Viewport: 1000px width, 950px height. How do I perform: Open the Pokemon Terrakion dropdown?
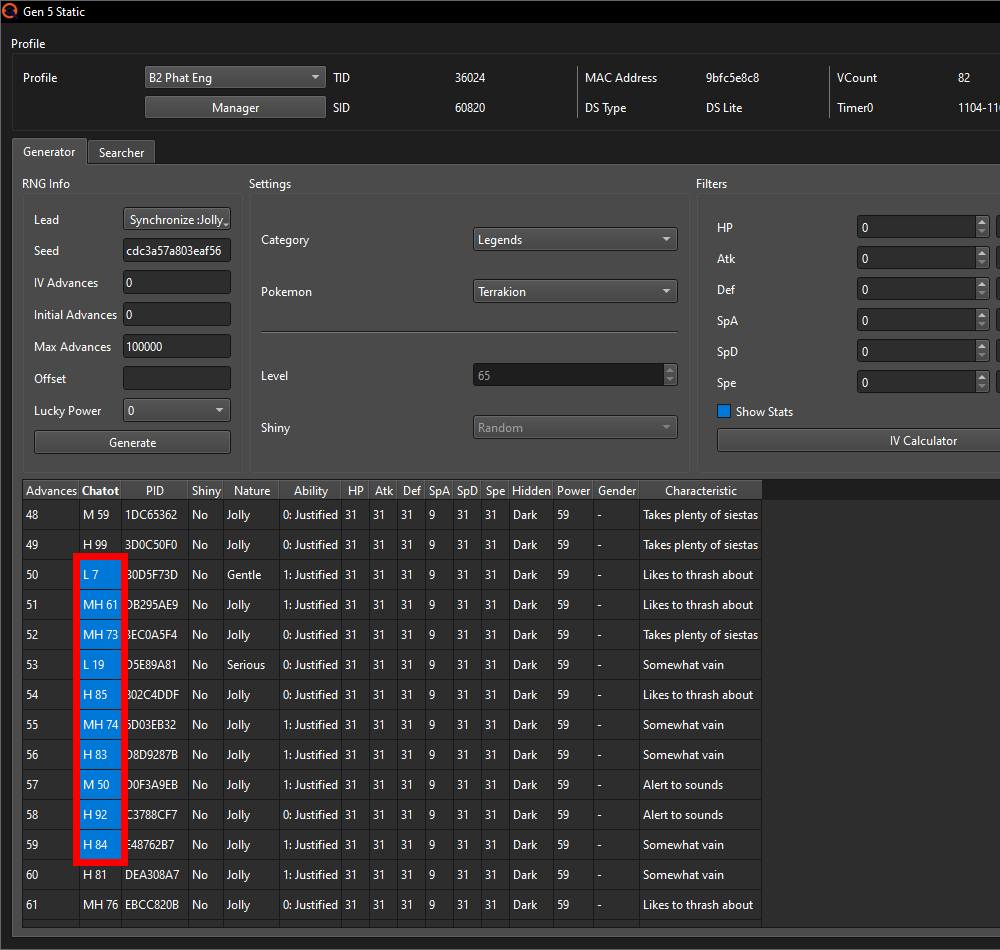[575, 292]
